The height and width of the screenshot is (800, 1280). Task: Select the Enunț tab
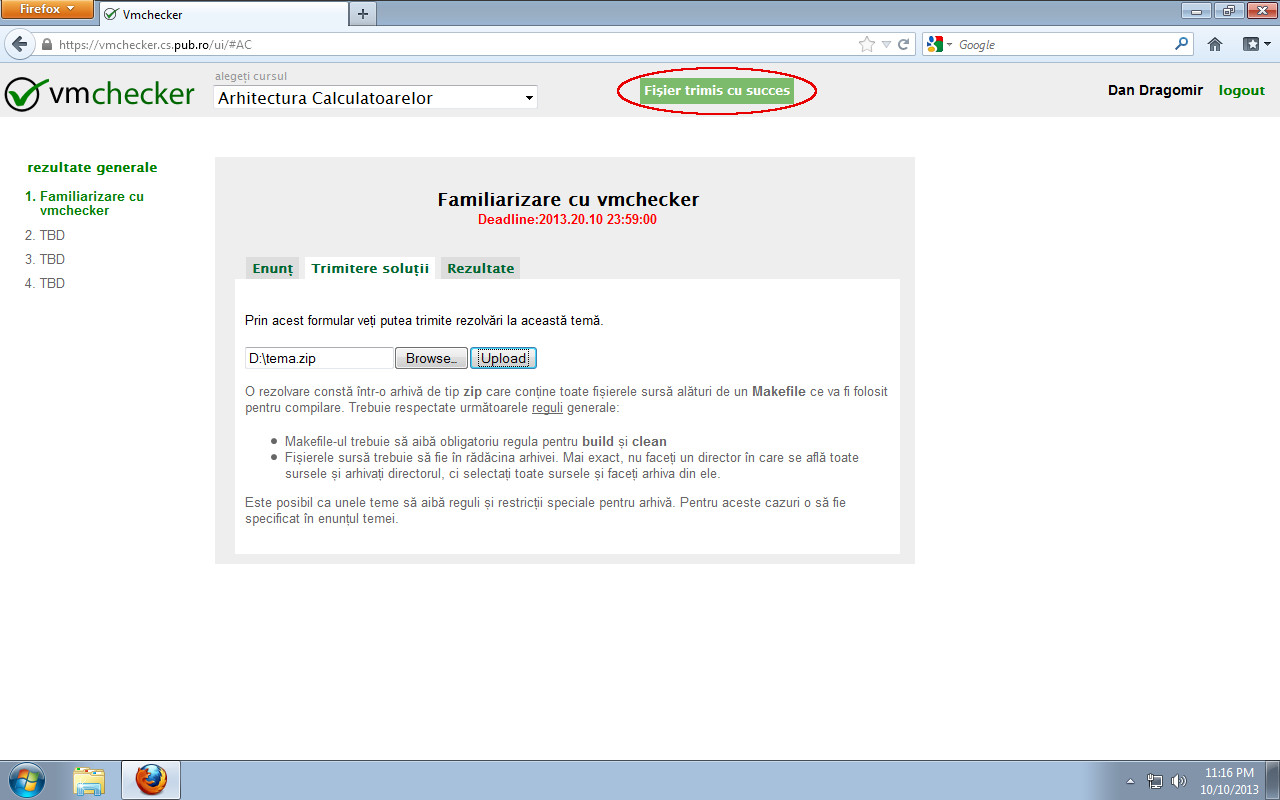tap(272, 267)
